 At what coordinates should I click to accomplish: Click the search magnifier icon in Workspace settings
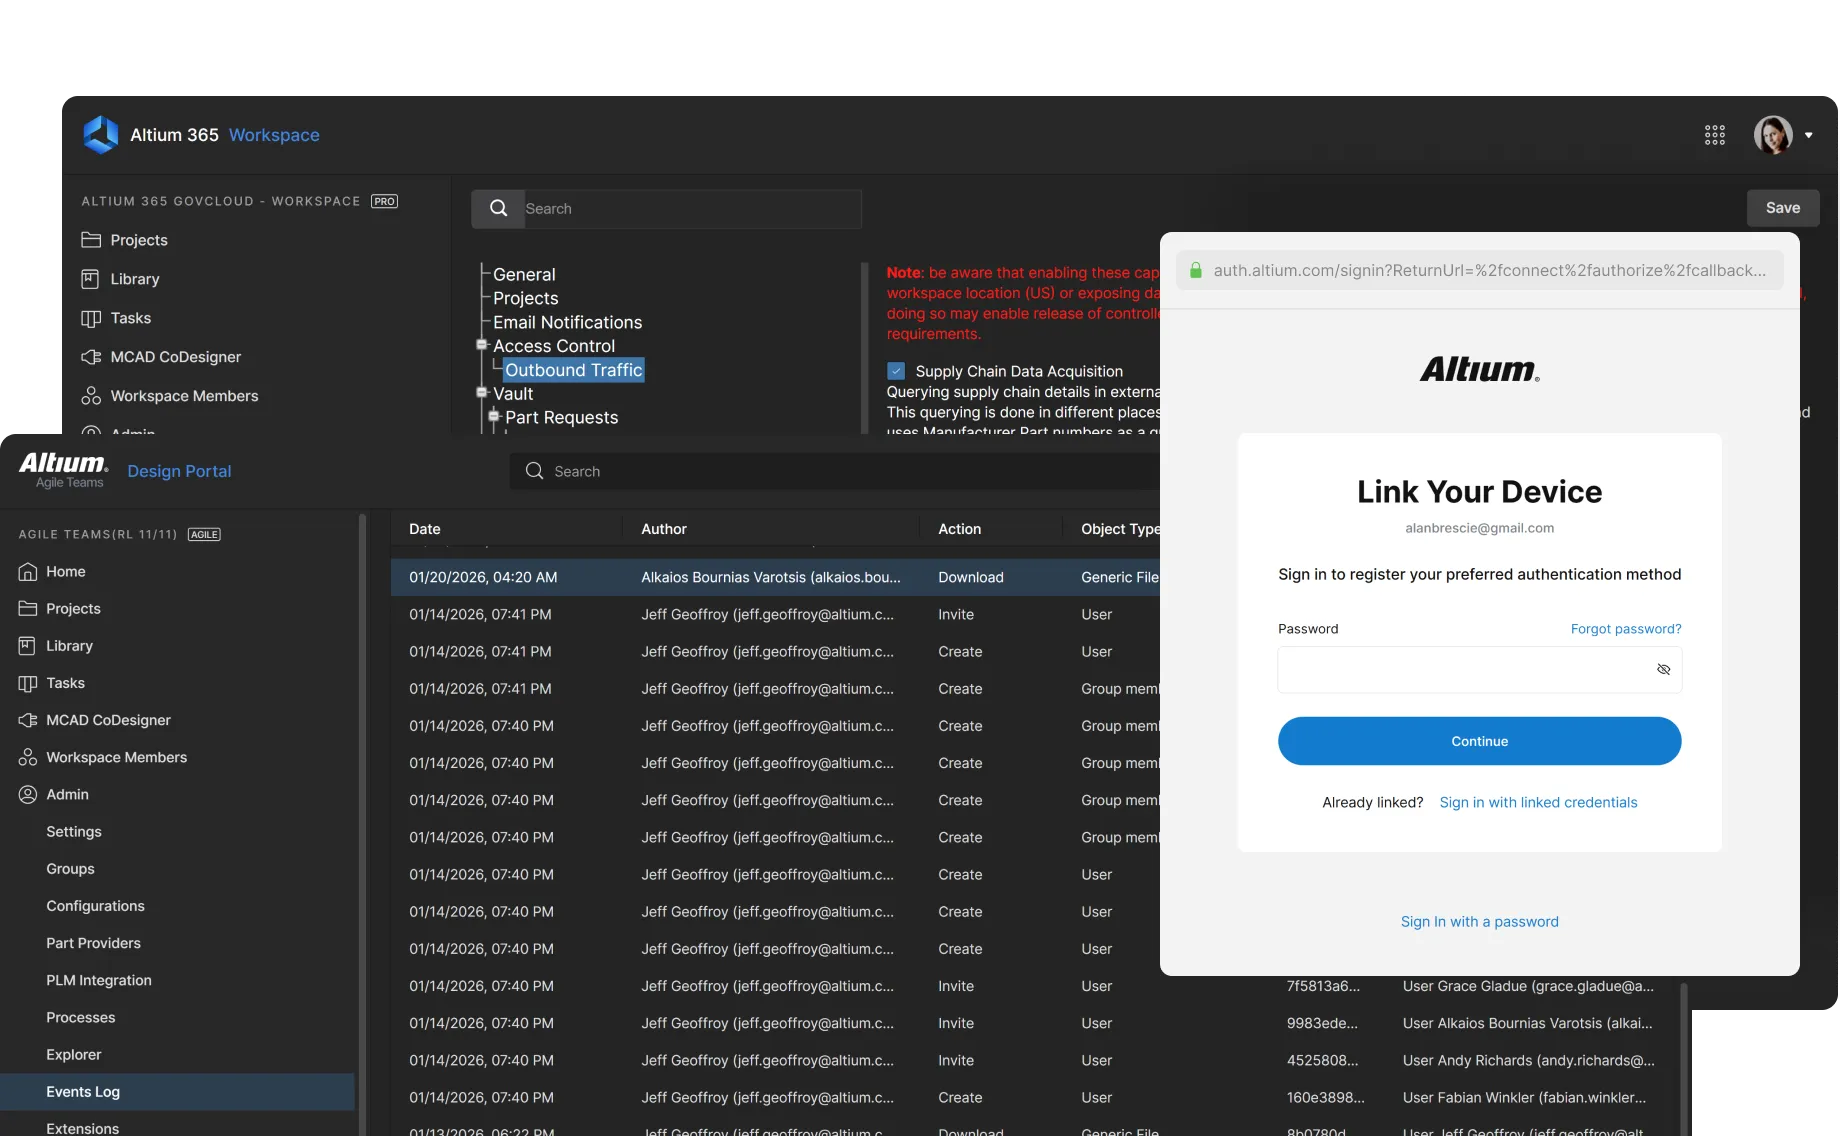click(x=498, y=208)
